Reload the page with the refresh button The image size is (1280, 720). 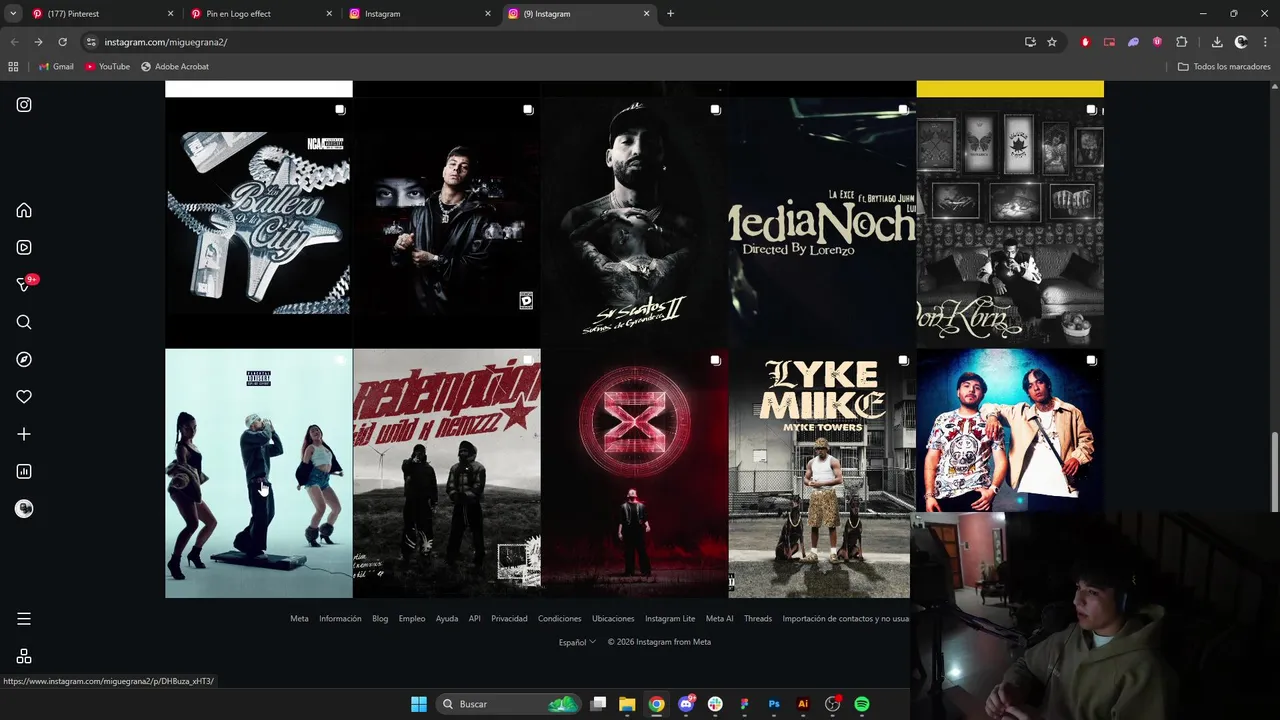(x=62, y=42)
